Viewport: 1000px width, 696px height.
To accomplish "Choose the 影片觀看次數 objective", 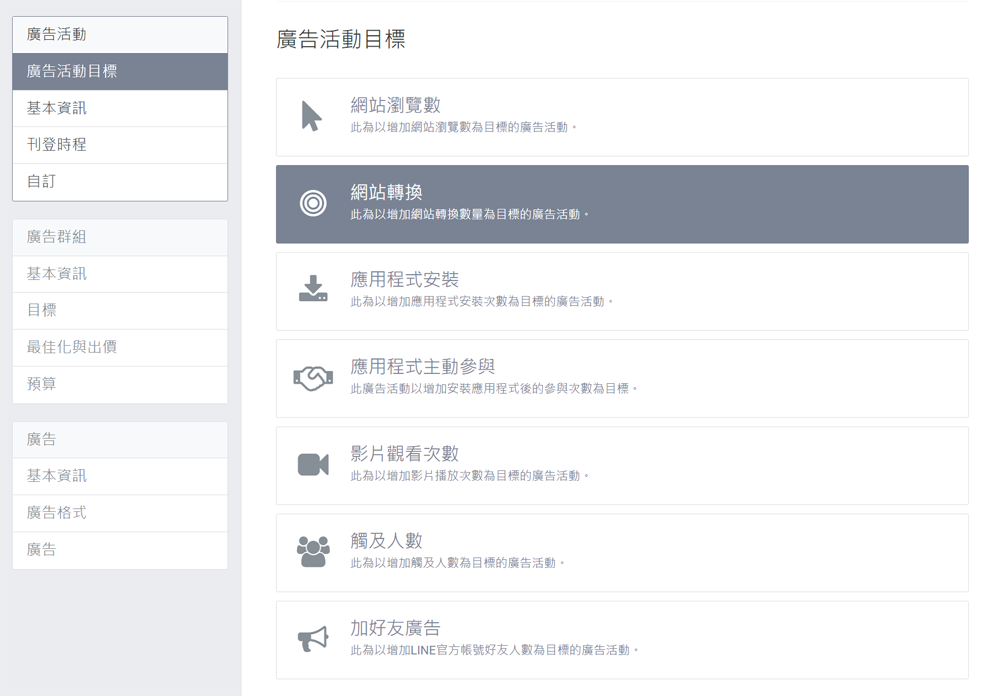I will click(x=620, y=465).
